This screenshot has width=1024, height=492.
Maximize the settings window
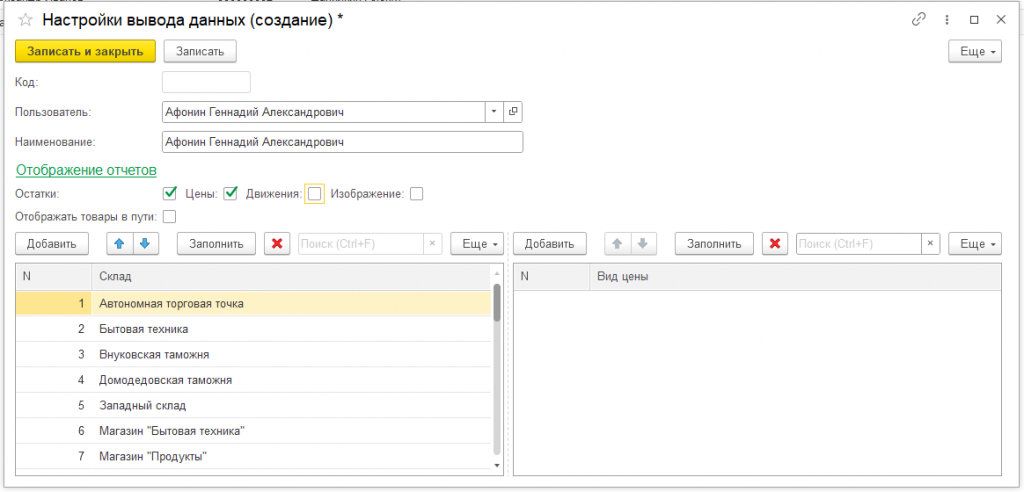pos(974,20)
